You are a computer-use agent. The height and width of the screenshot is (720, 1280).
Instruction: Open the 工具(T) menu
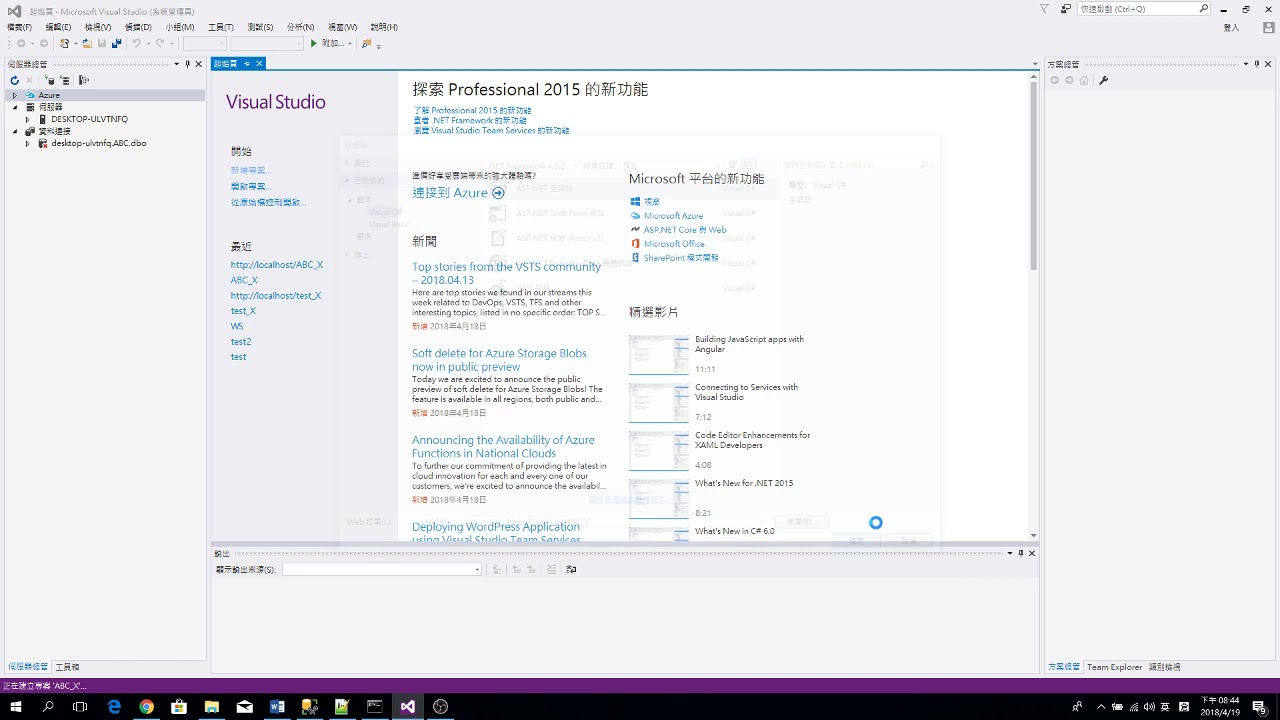click(220, 27)
